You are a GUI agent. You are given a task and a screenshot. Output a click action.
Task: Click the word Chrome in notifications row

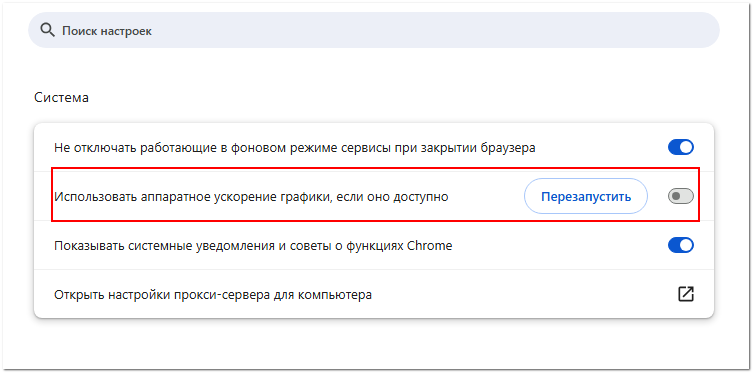pos(429,246)
